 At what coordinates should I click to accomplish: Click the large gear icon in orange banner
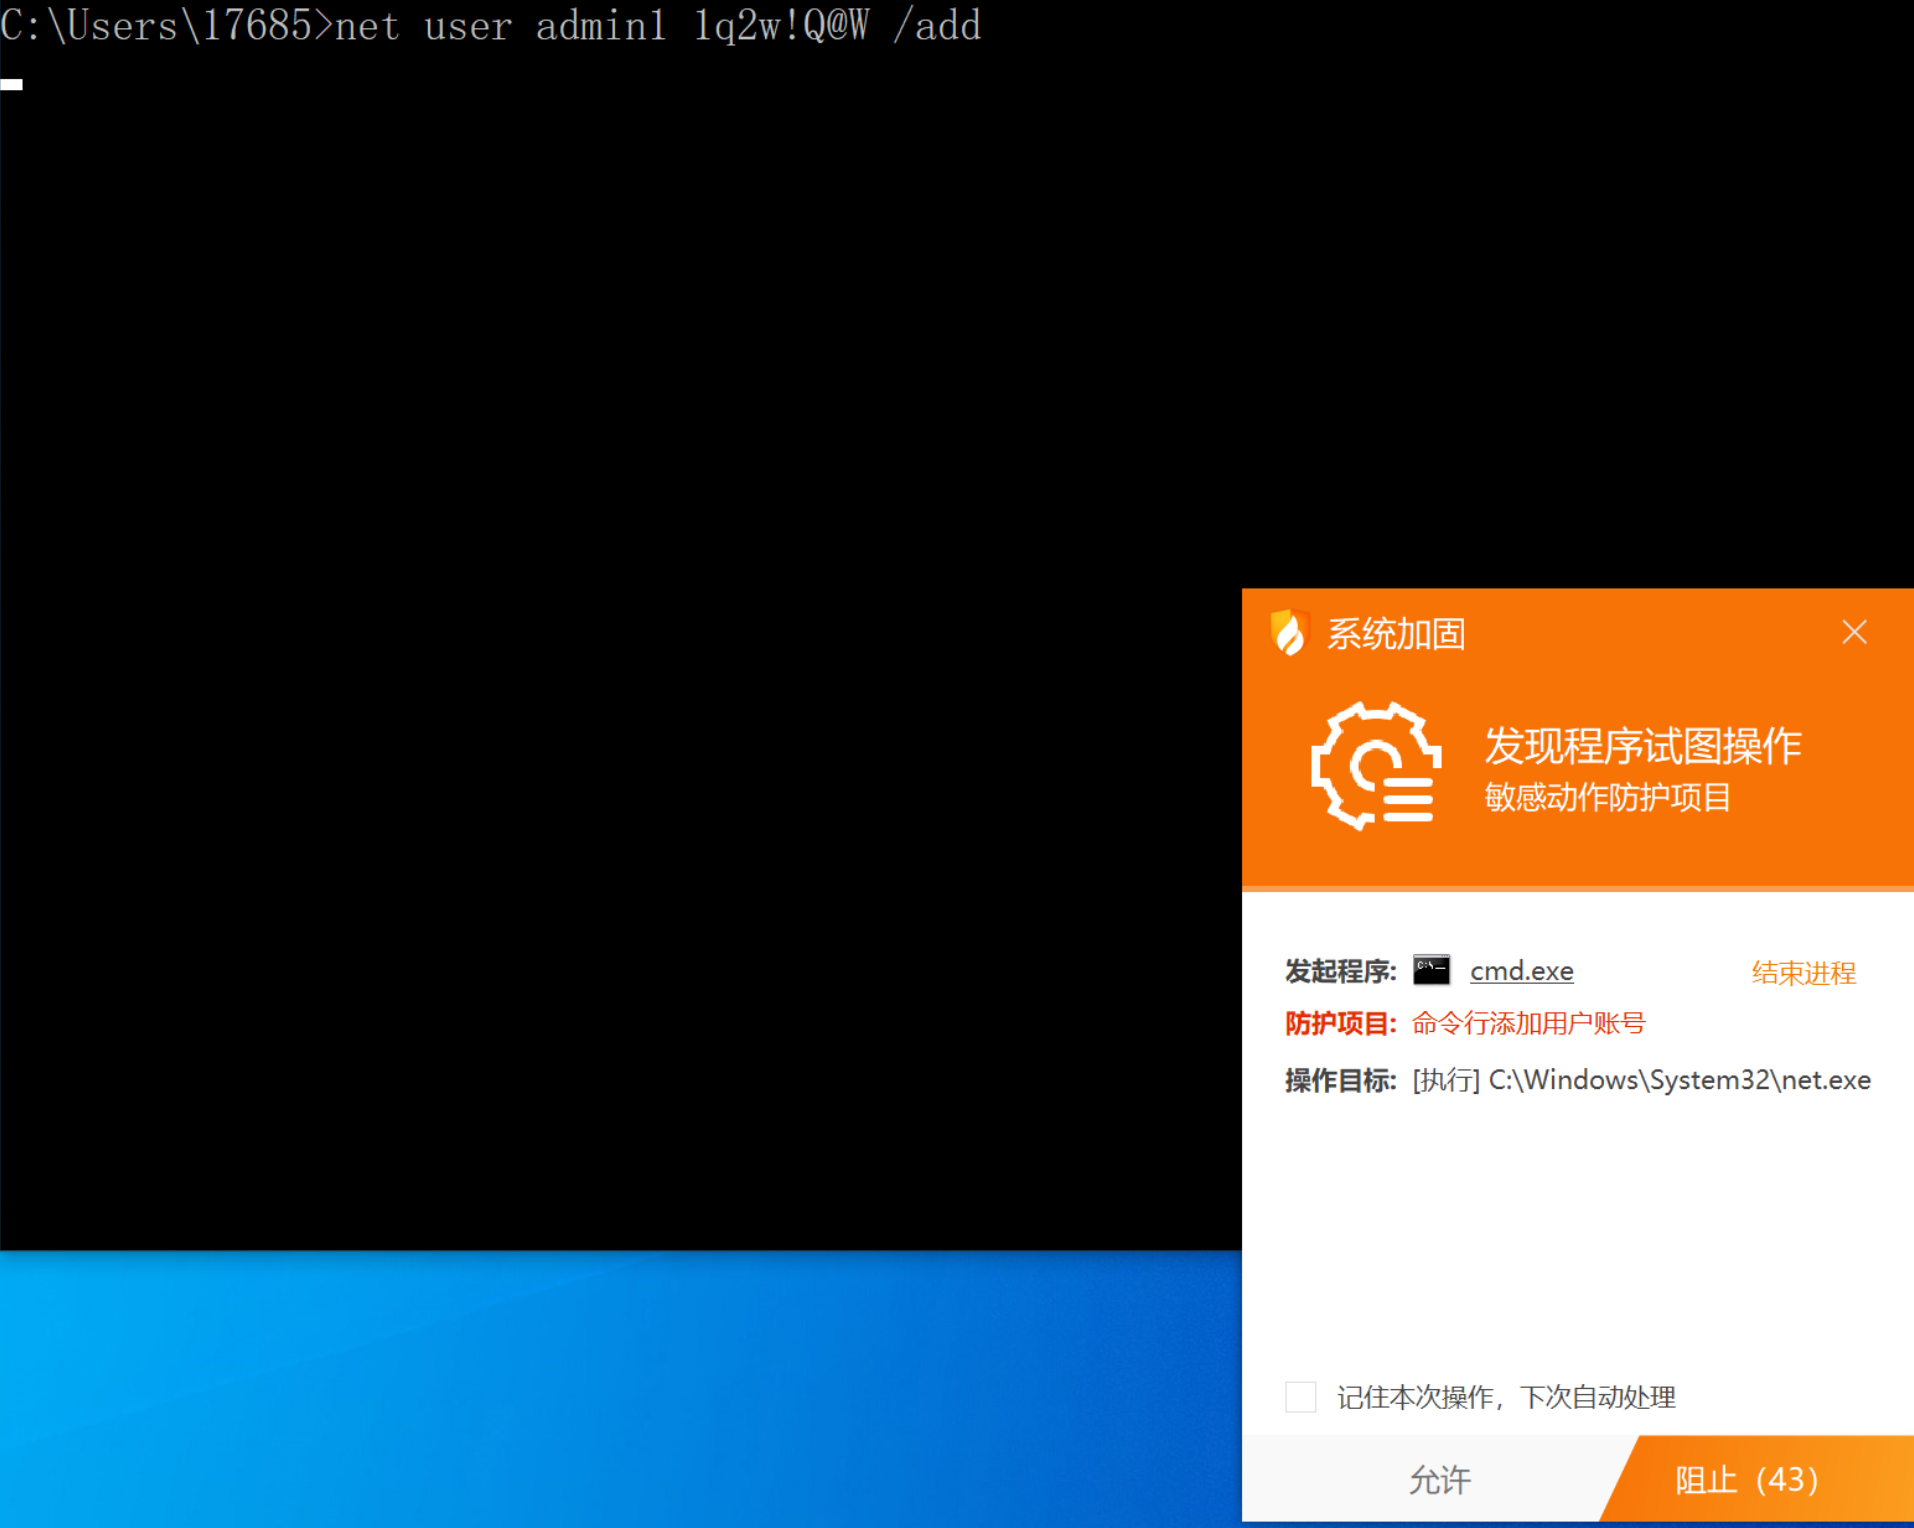[1376, 766]
